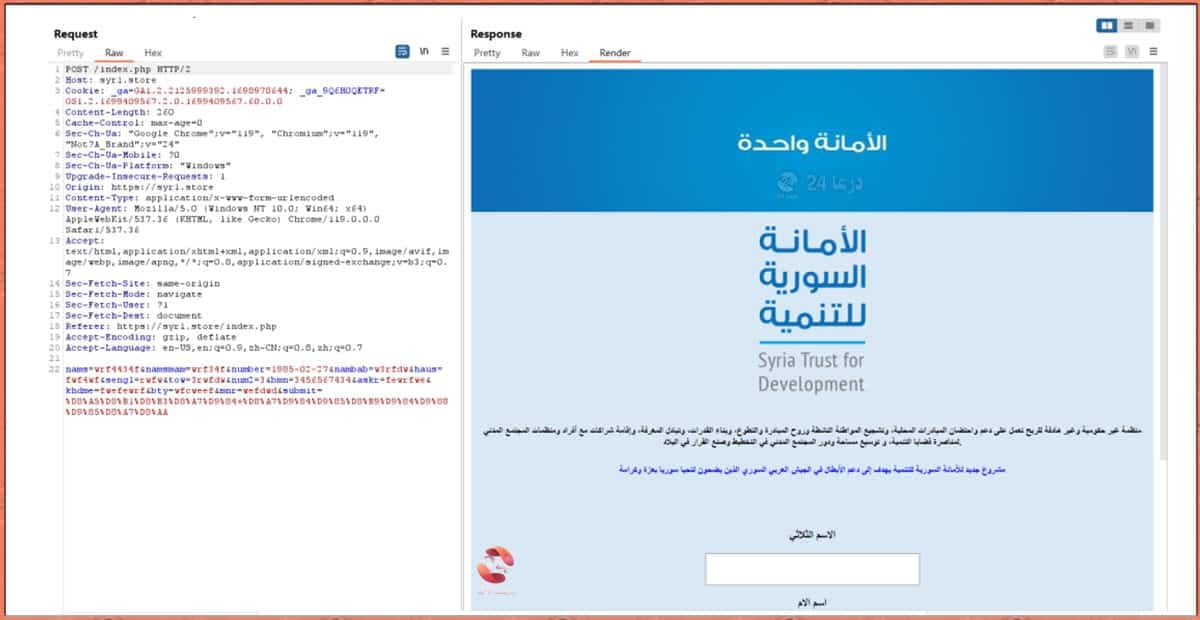Toggle off the active side-by-side view button
1200x620 pixels.
click(x=1106, y=26)
